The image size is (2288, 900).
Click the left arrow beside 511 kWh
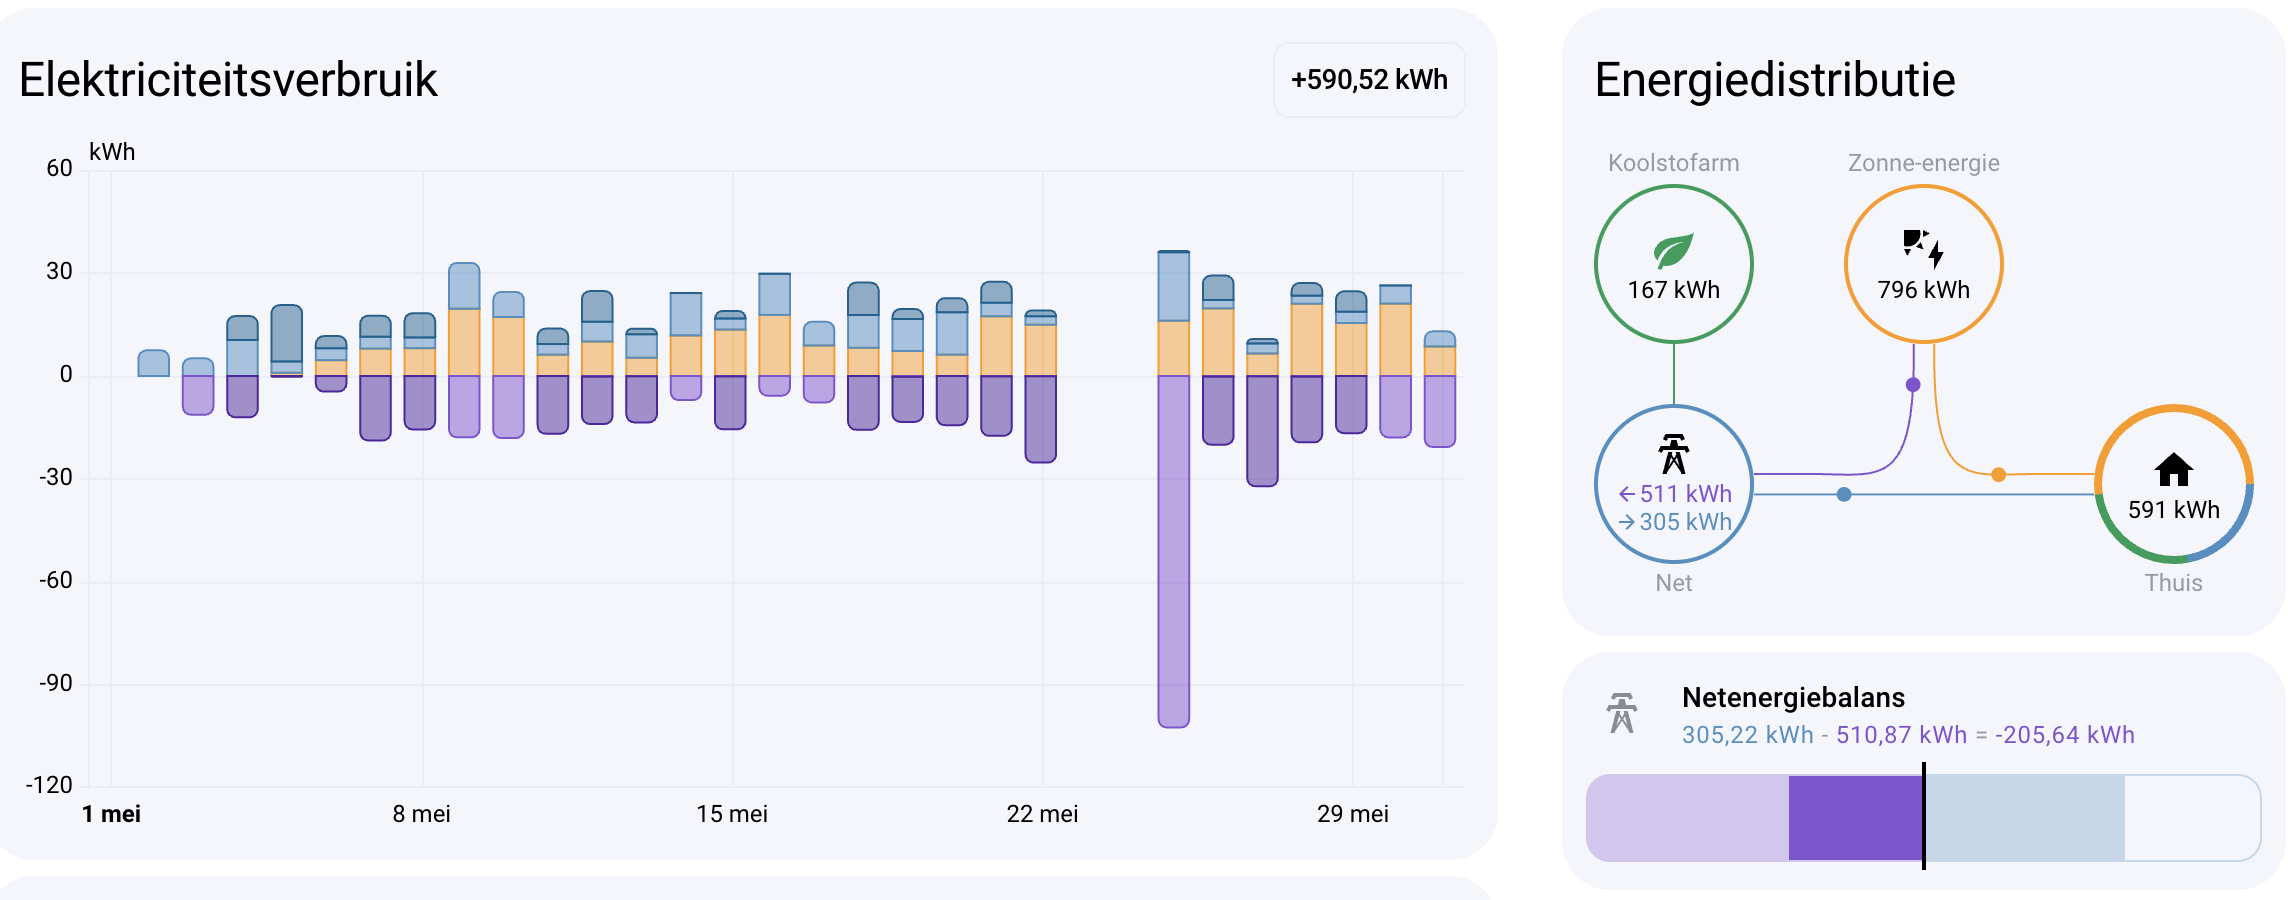(1627, 494)
